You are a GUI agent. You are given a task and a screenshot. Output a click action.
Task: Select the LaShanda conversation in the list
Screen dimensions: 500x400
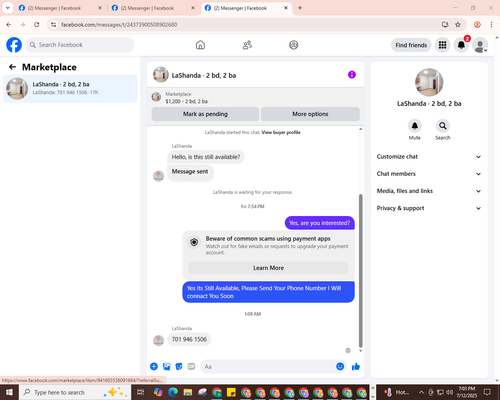click(70, 88)
